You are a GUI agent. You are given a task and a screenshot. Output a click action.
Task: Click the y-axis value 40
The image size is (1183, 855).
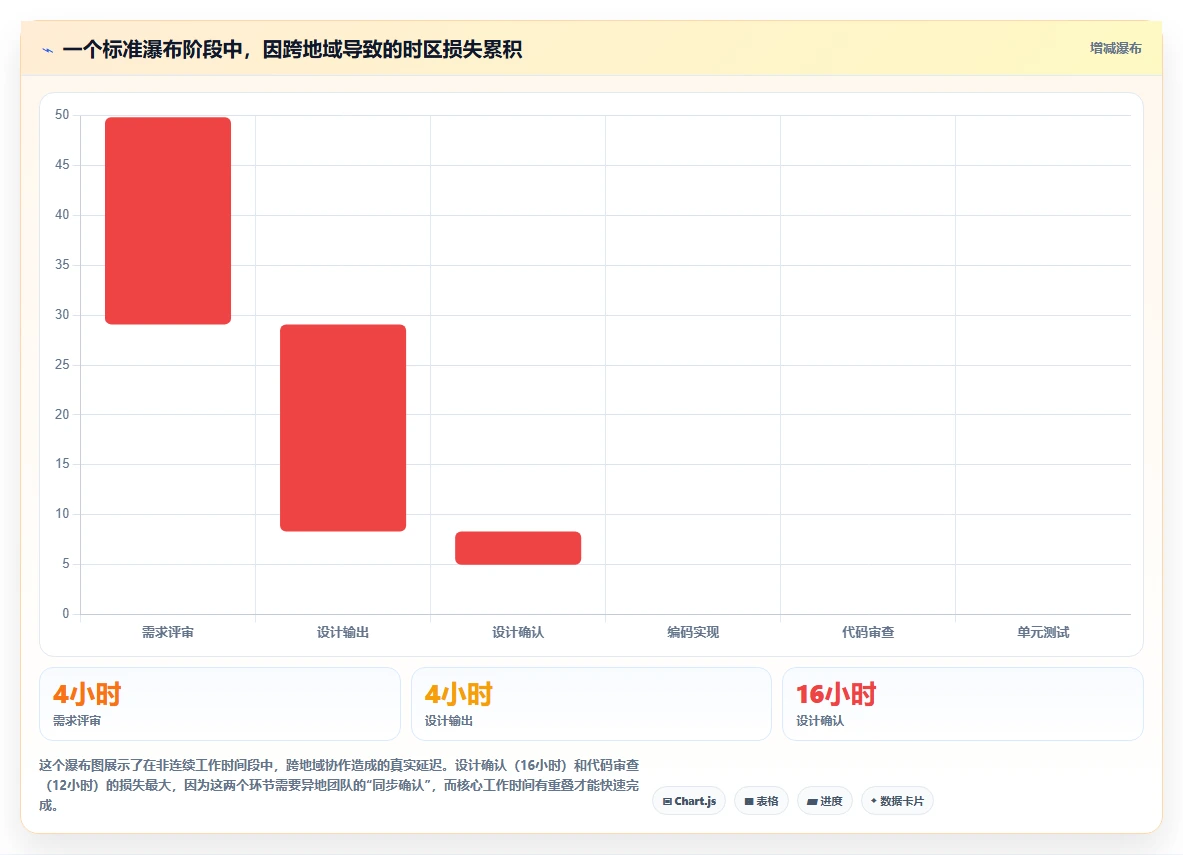[x=62, y=214]
